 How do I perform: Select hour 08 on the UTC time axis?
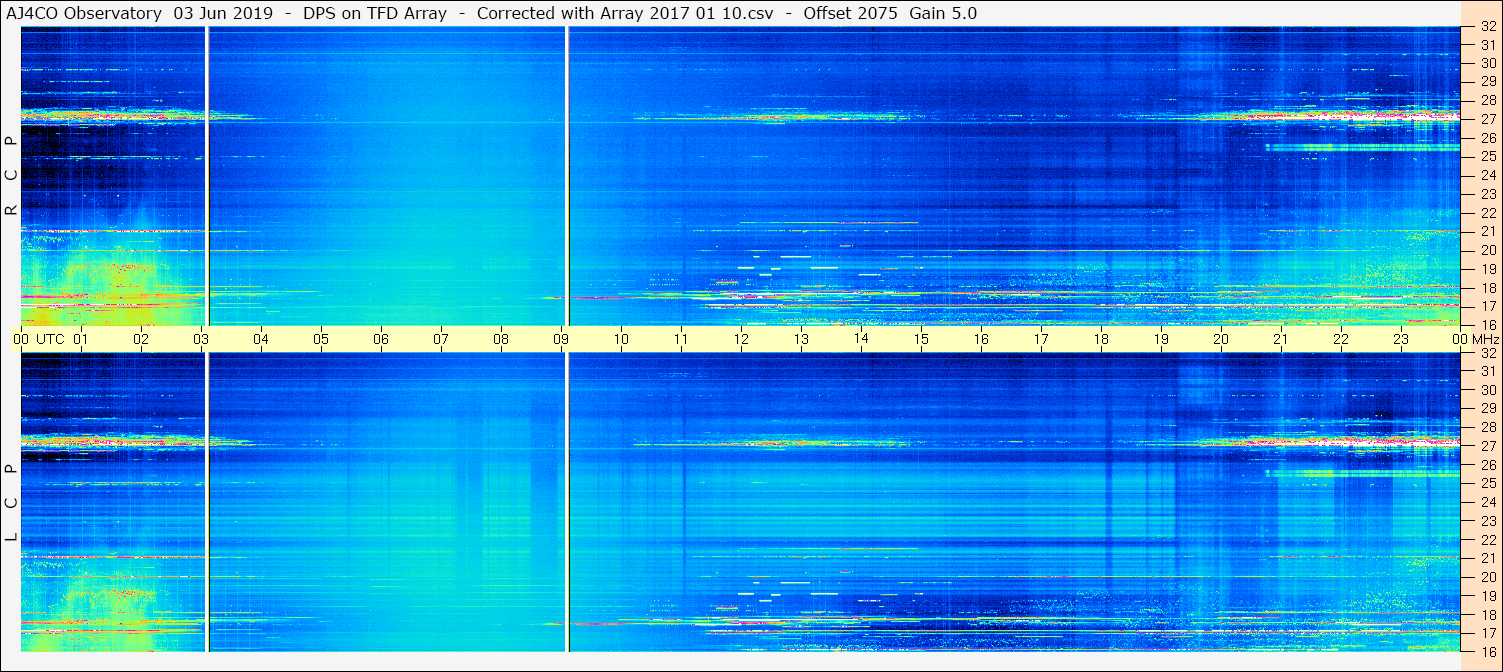(501, 339)
